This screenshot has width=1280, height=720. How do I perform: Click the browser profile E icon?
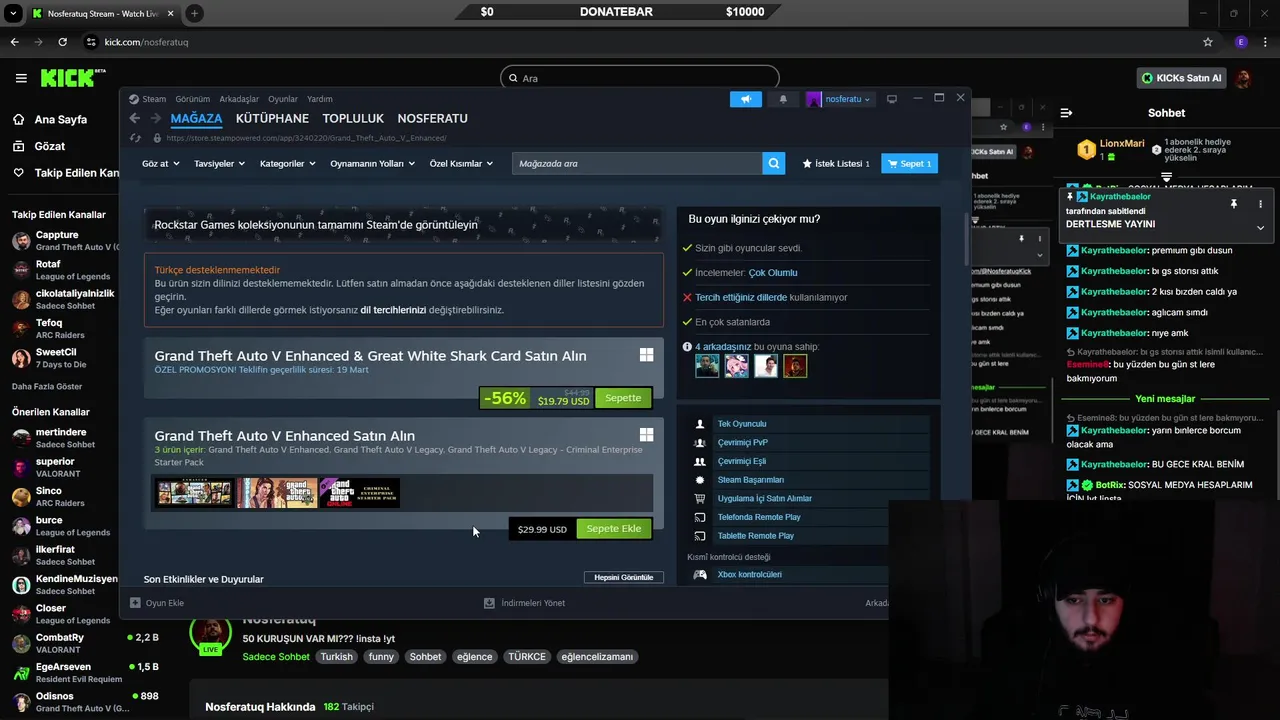[x=1241, y=42]
